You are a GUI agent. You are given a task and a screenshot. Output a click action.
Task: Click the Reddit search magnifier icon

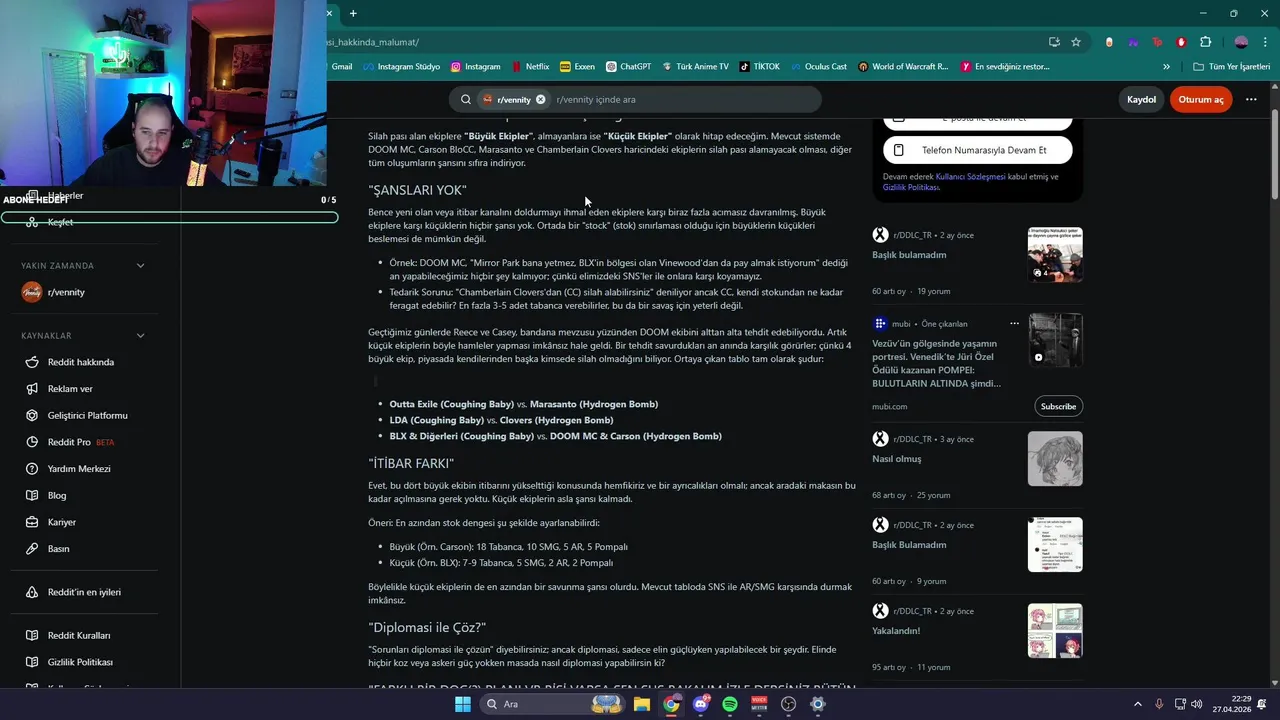pyautogui.click(x=466, y=99)
